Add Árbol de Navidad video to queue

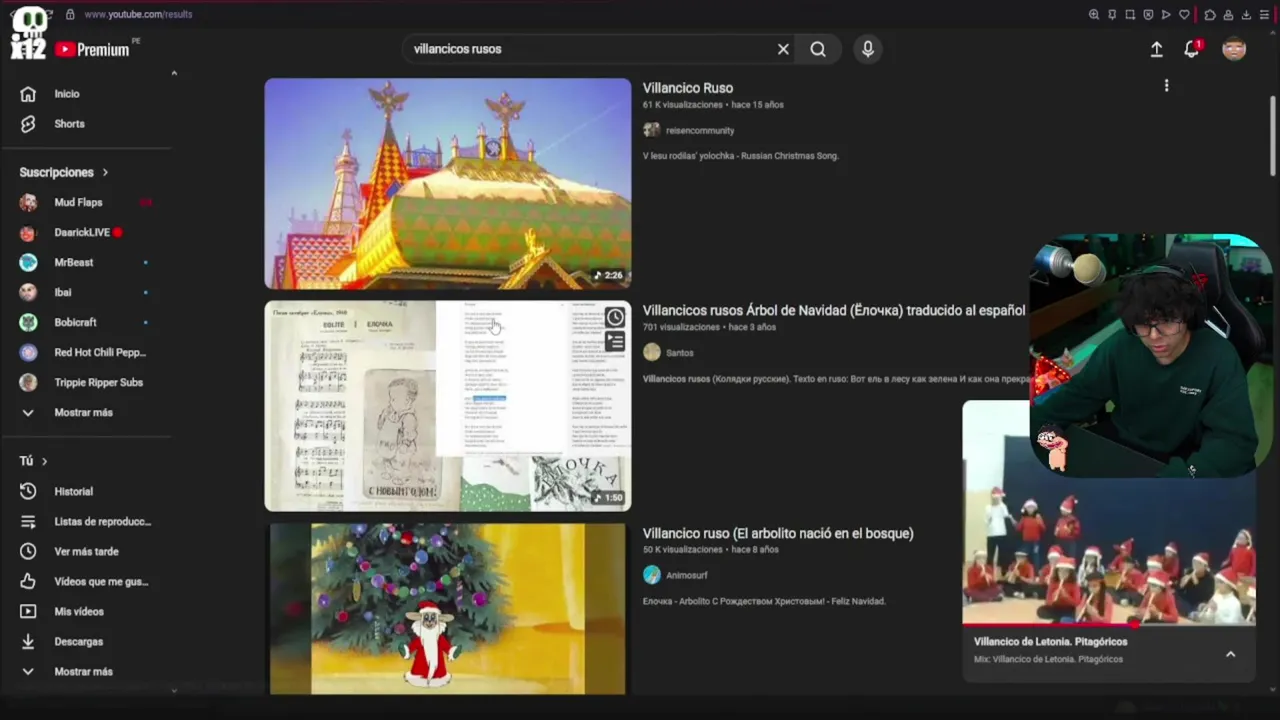(x=615, y=342)
